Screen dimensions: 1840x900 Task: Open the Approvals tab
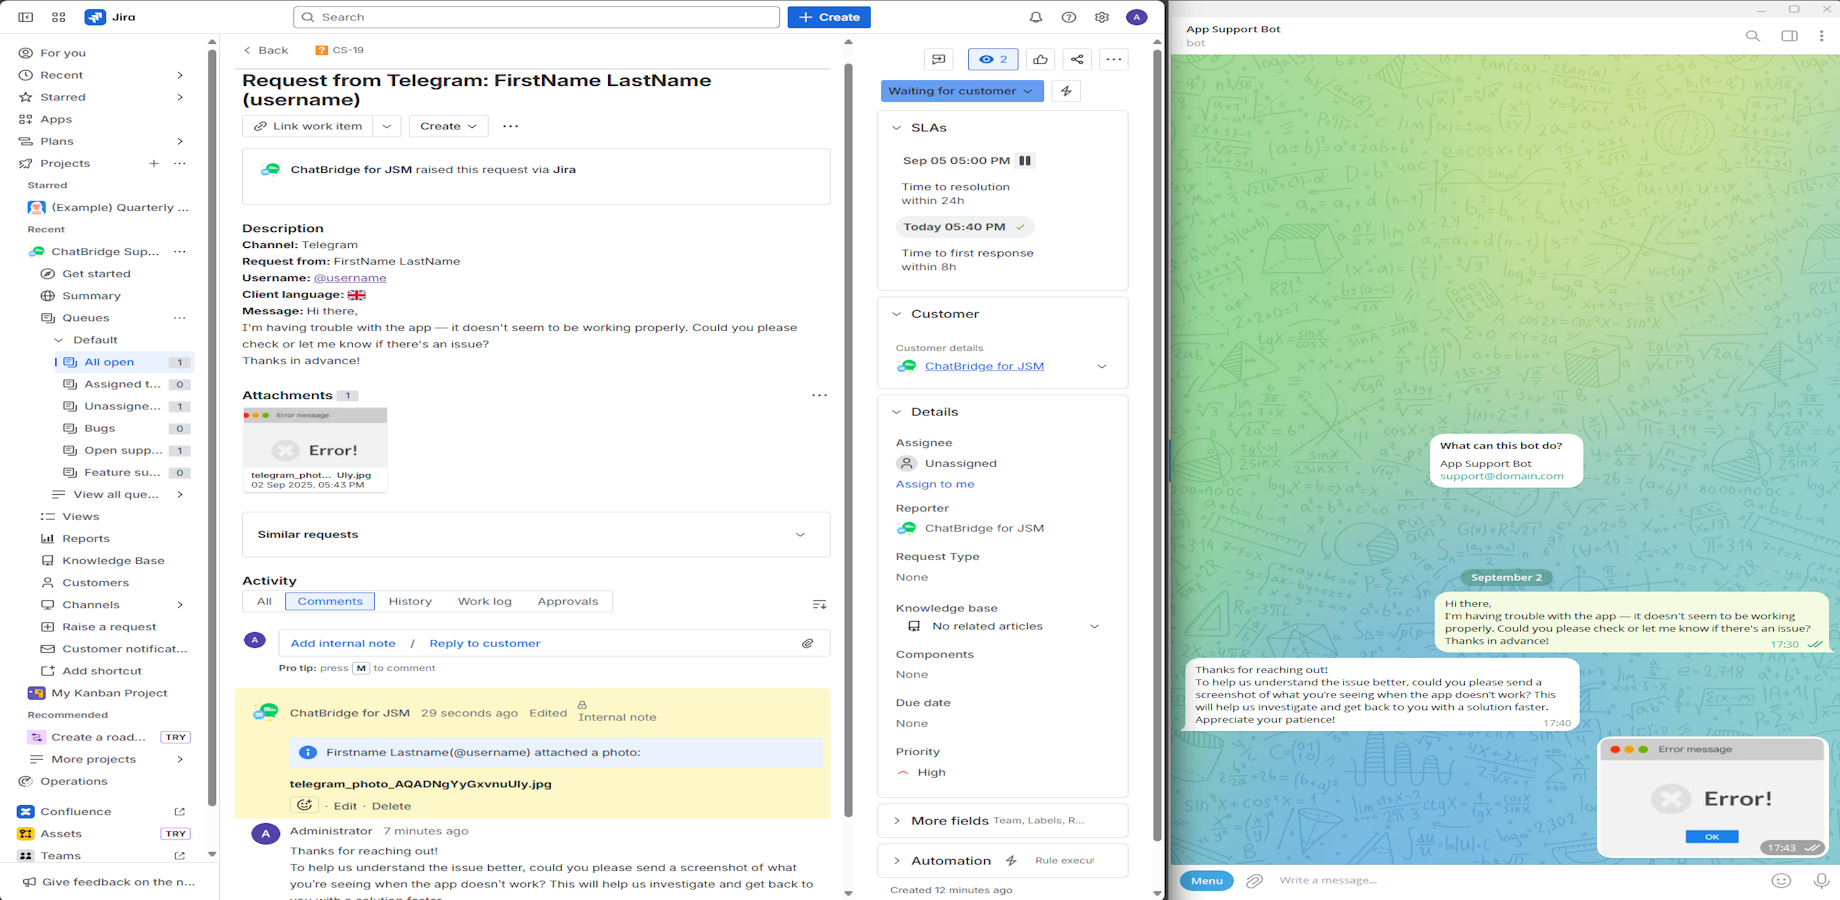point(568,601)
